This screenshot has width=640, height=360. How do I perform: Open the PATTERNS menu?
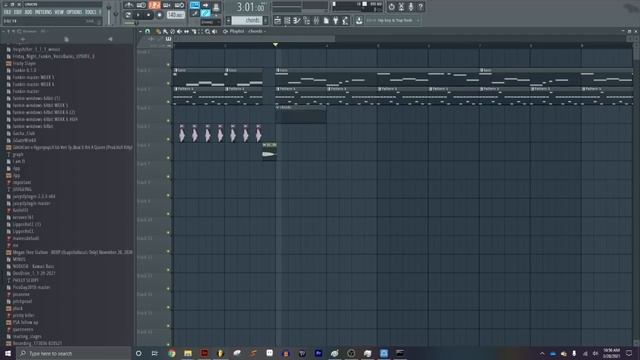coord(43,12)
